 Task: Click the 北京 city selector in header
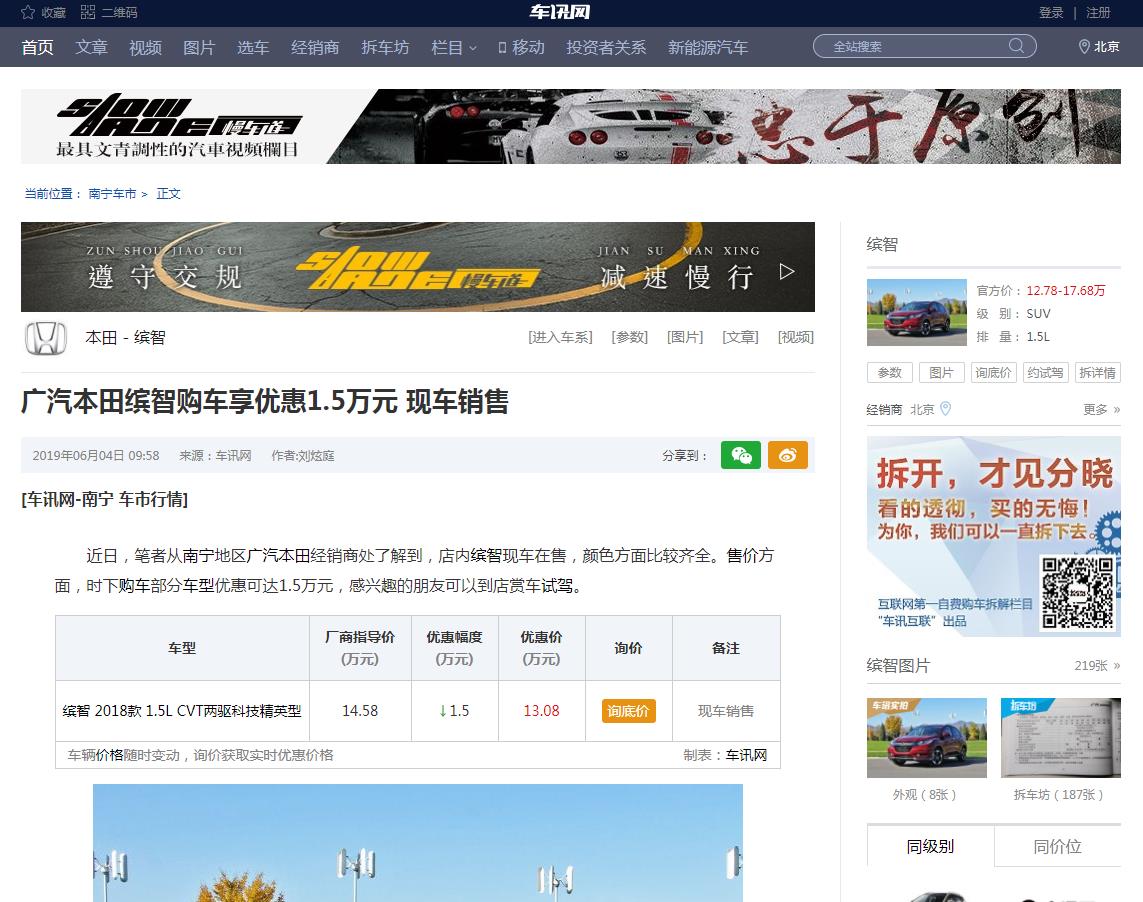coord(1107,47)
